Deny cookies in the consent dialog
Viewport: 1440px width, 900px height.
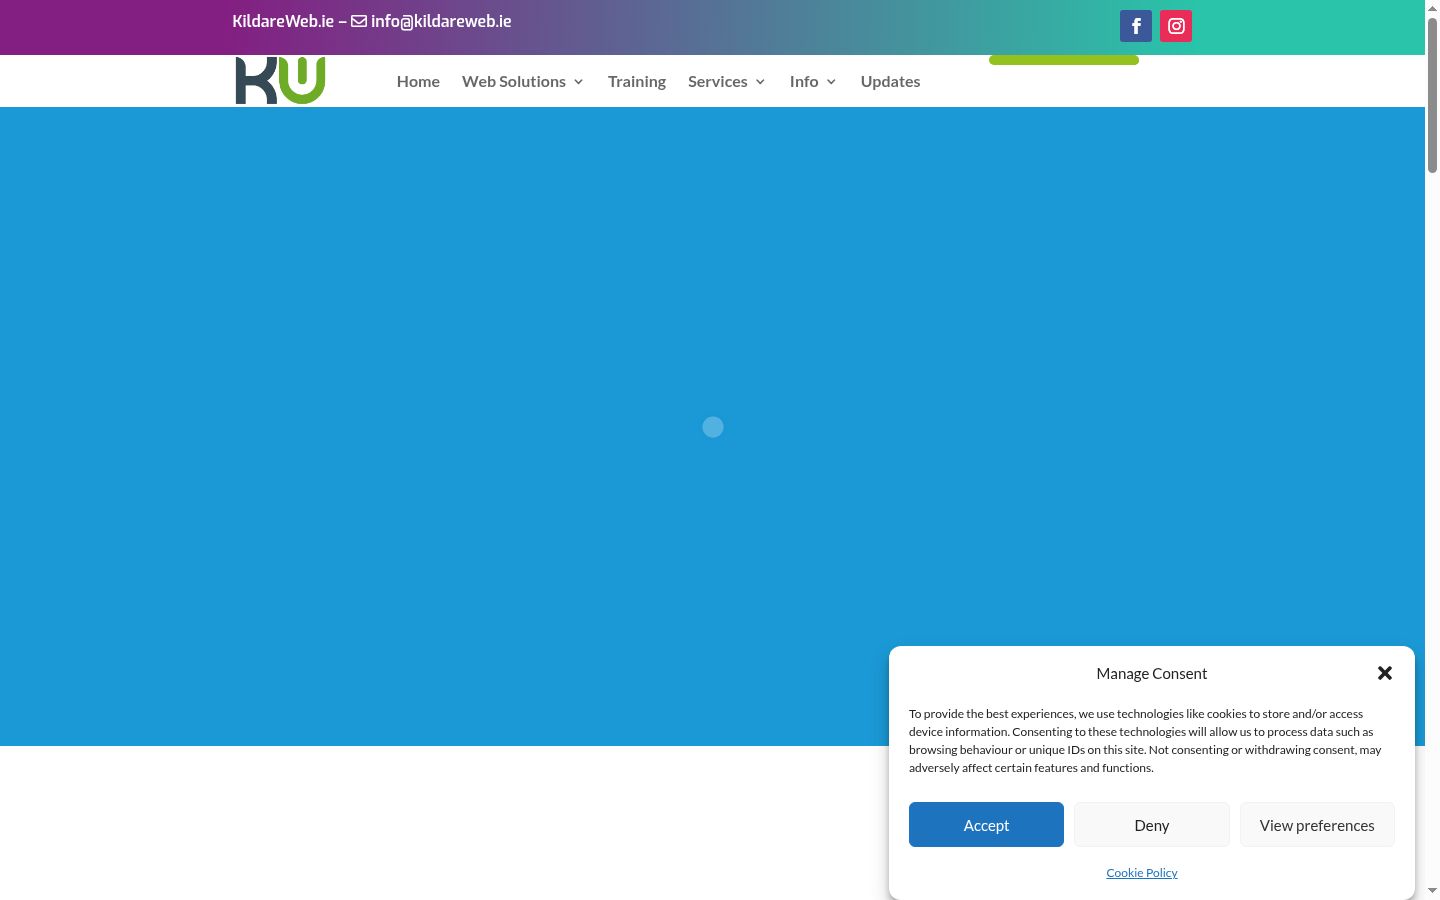1152,825
